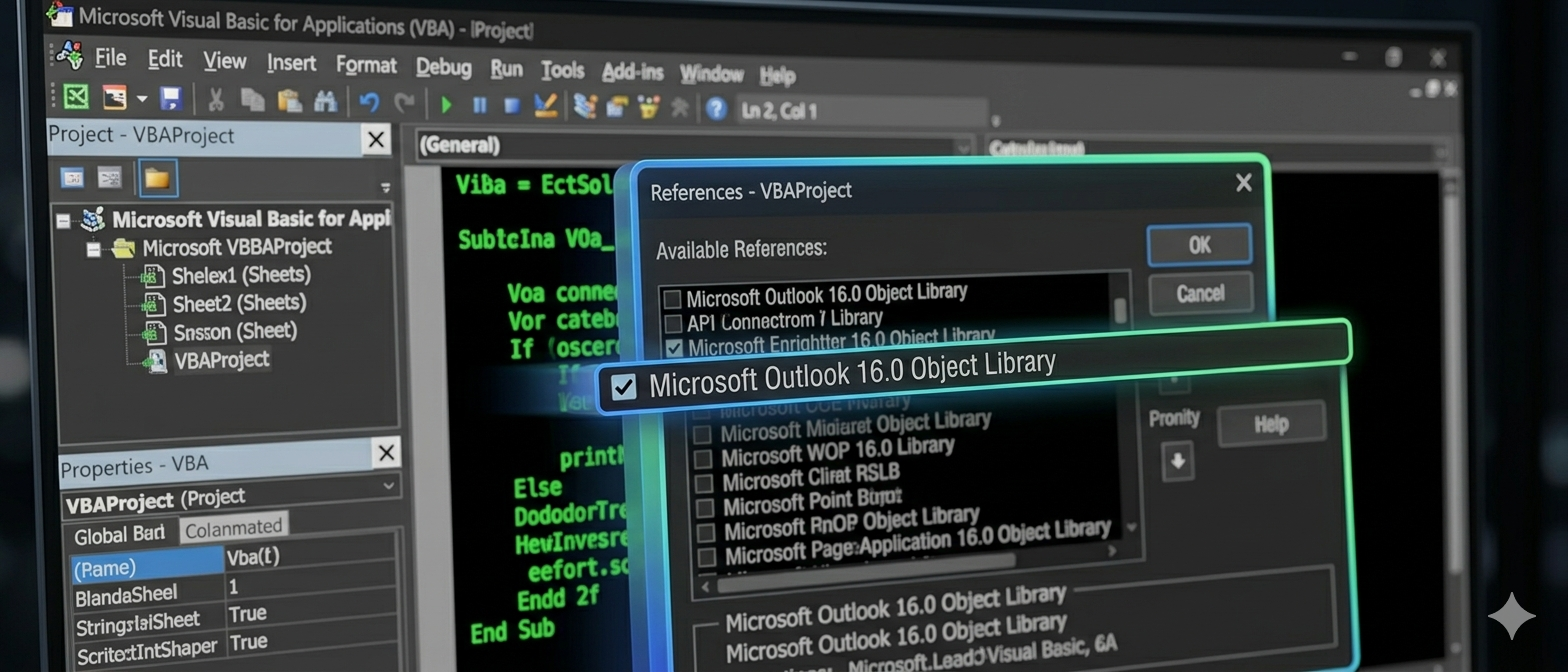Save the project with the floppy icon
The width and height of the screenshot is (1568, 672).
click(x=171, y=98)
